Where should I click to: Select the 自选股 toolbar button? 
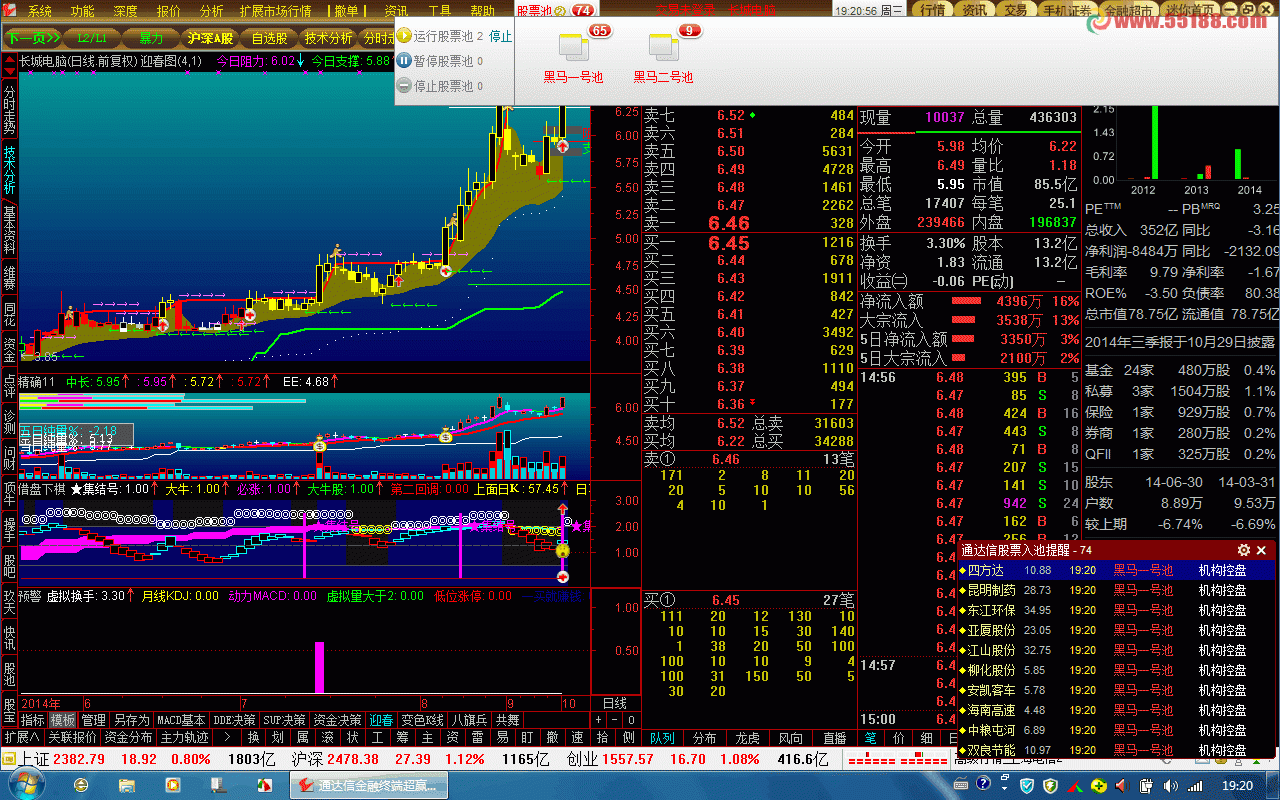(269, 38)
